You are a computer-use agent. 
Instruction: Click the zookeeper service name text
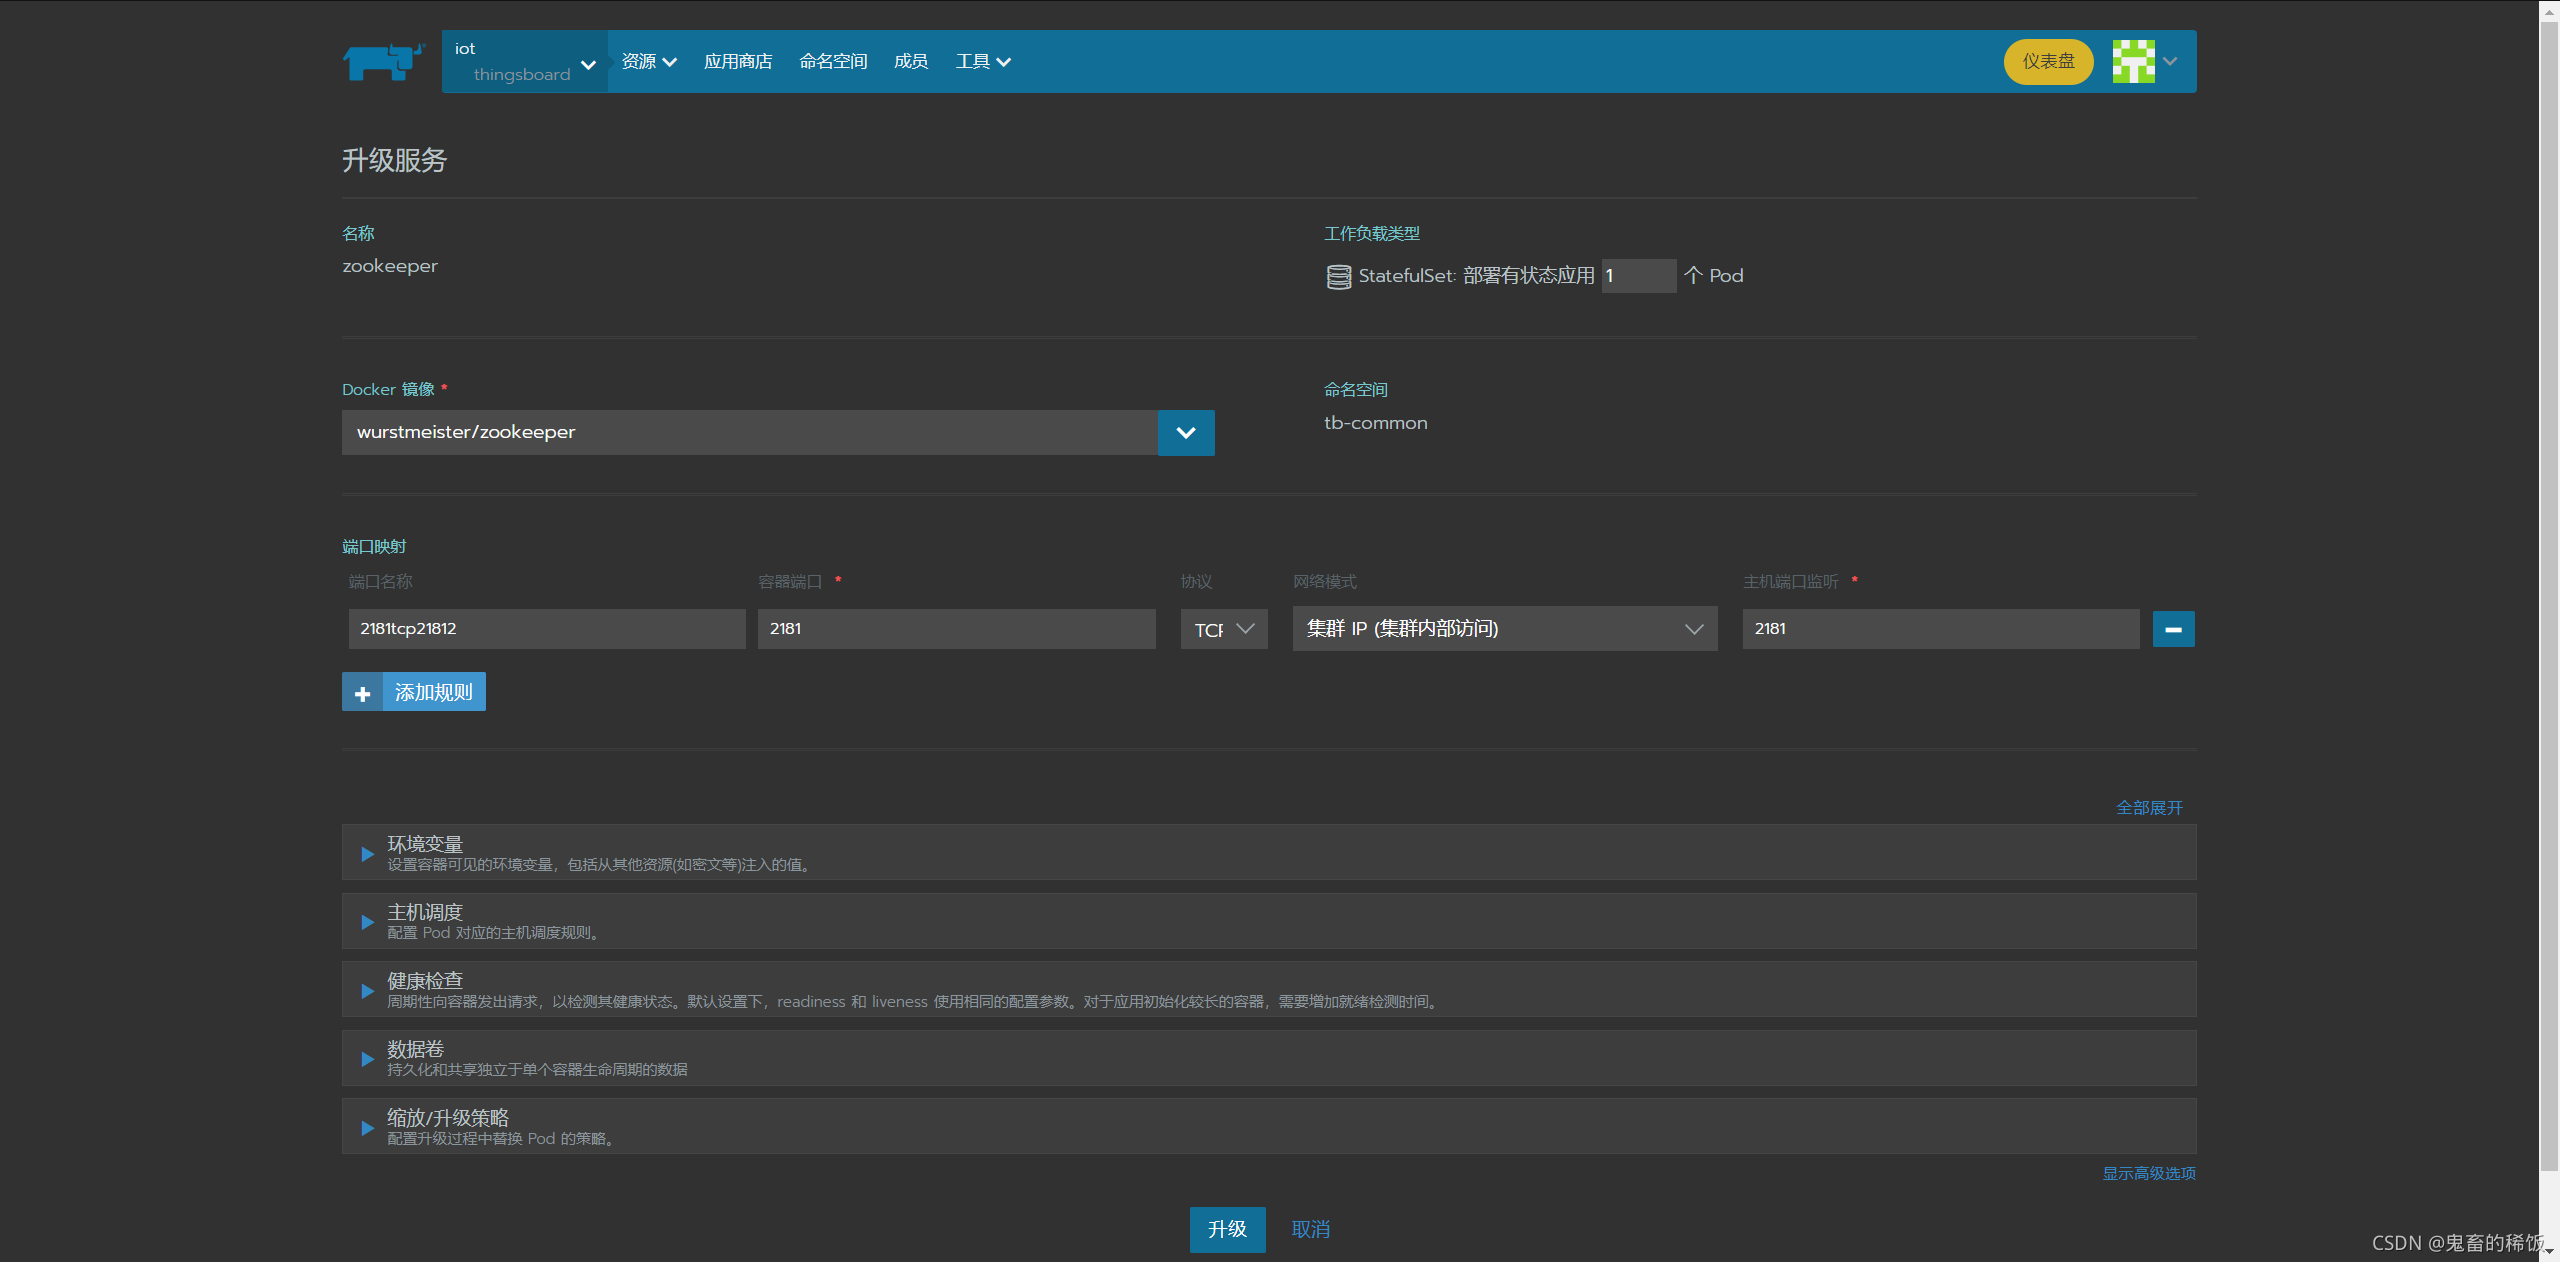(x=390, y=266)
